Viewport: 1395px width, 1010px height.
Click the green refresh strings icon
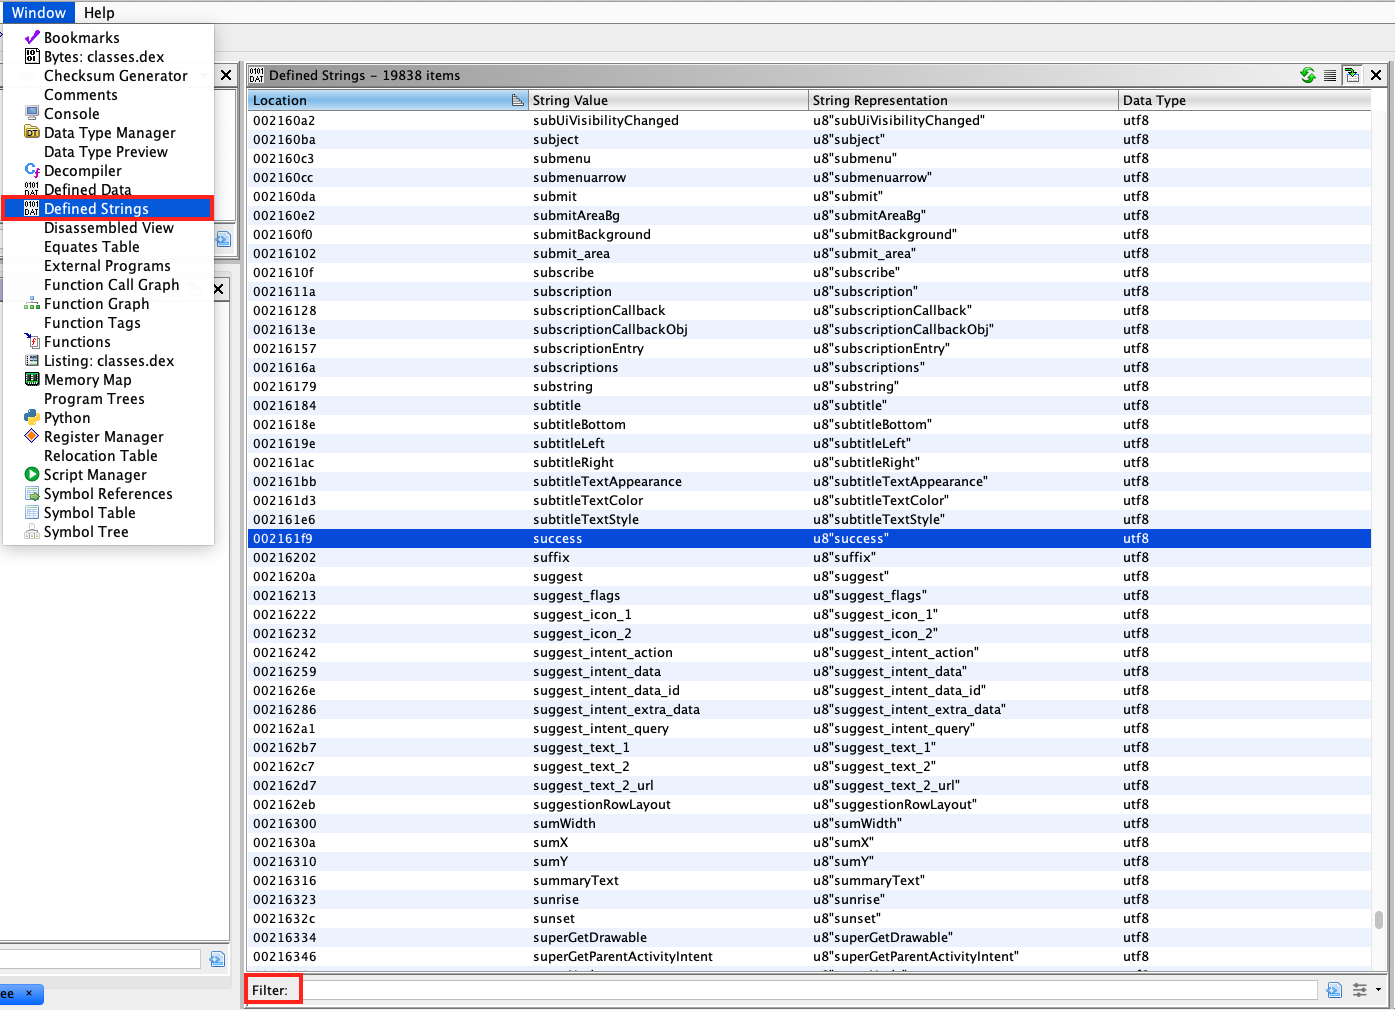click(1307, 75)
